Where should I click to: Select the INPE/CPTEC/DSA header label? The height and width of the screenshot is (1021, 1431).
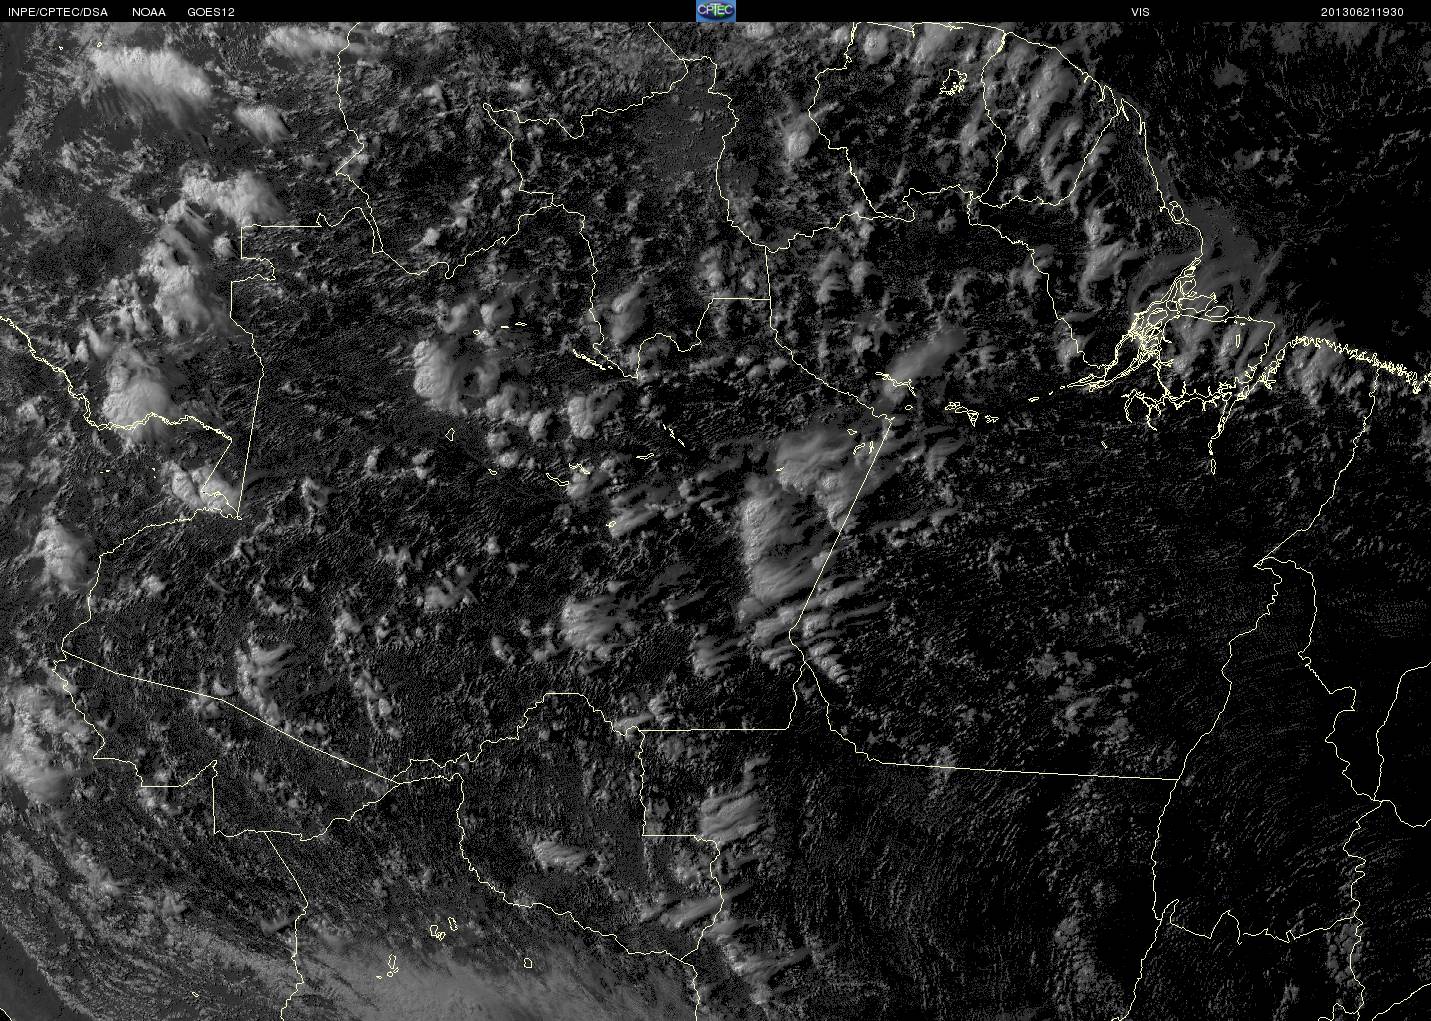point(58,12)
